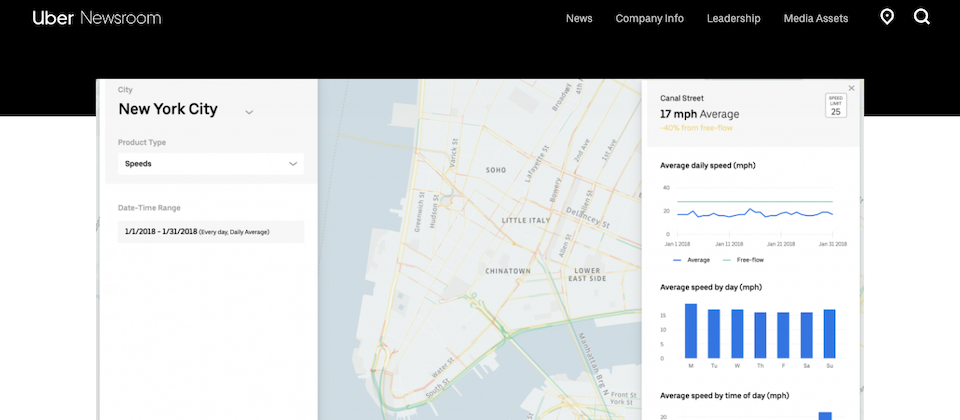The height and width of the screenshot is (420, 960).
Task: Click the Bowery map label
Action: (556, 190)
